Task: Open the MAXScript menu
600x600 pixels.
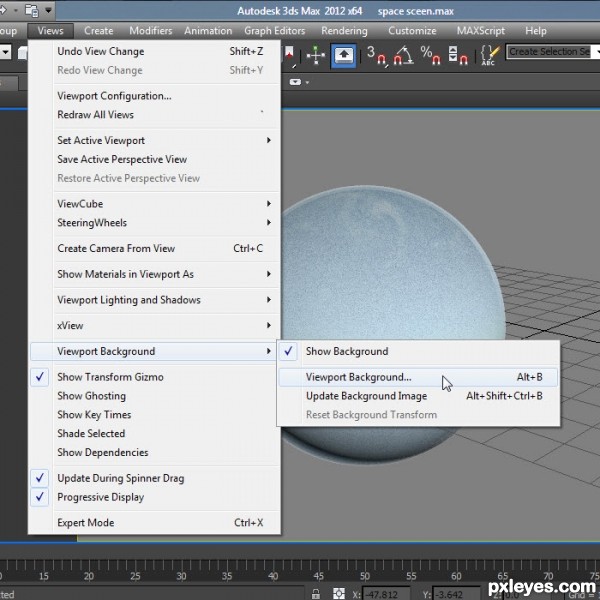Action: [x=481, y=31]
